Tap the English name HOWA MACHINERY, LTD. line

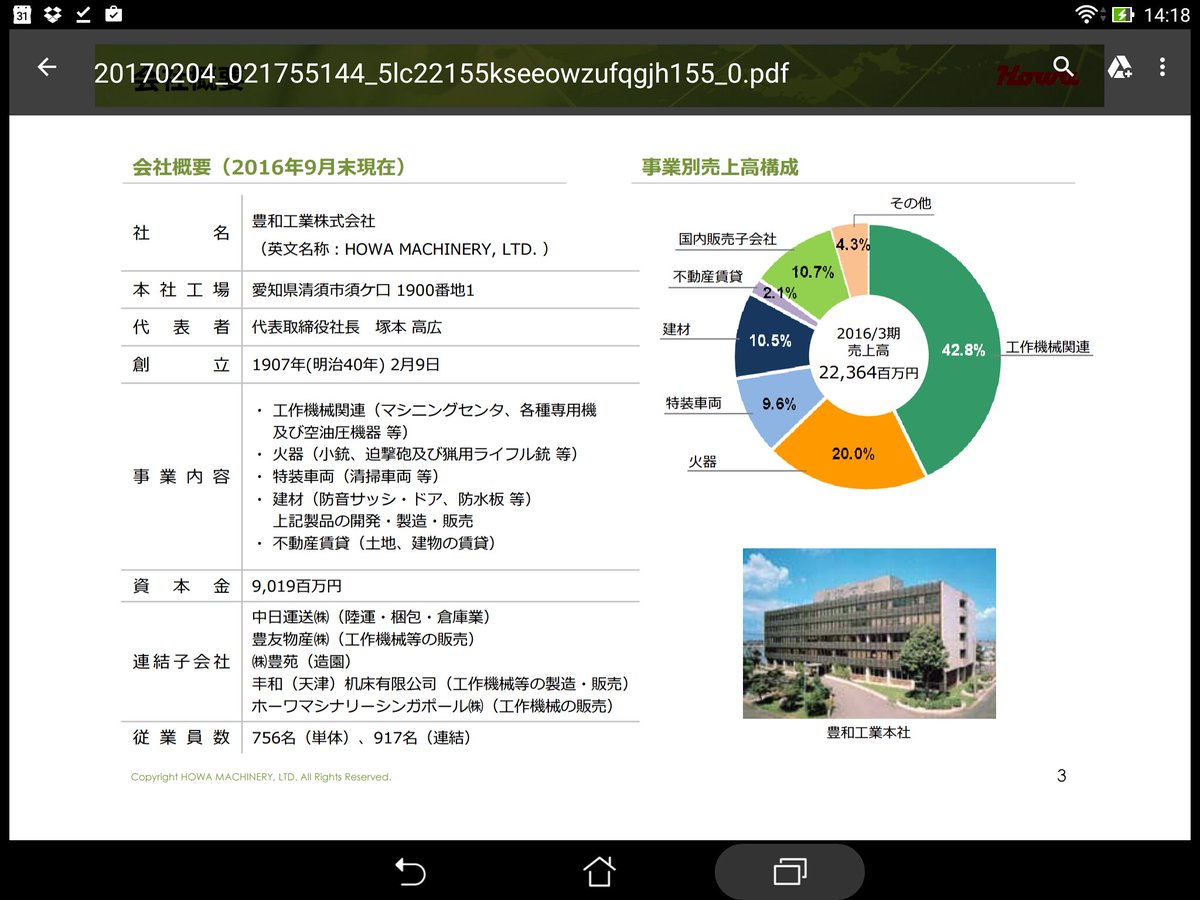pyautogui.click(x=404, y=248)
